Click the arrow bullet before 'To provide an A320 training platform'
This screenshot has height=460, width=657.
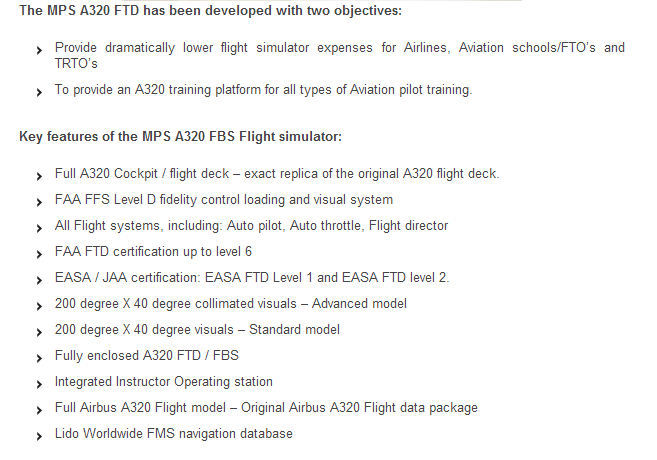[x=39, y=92]
